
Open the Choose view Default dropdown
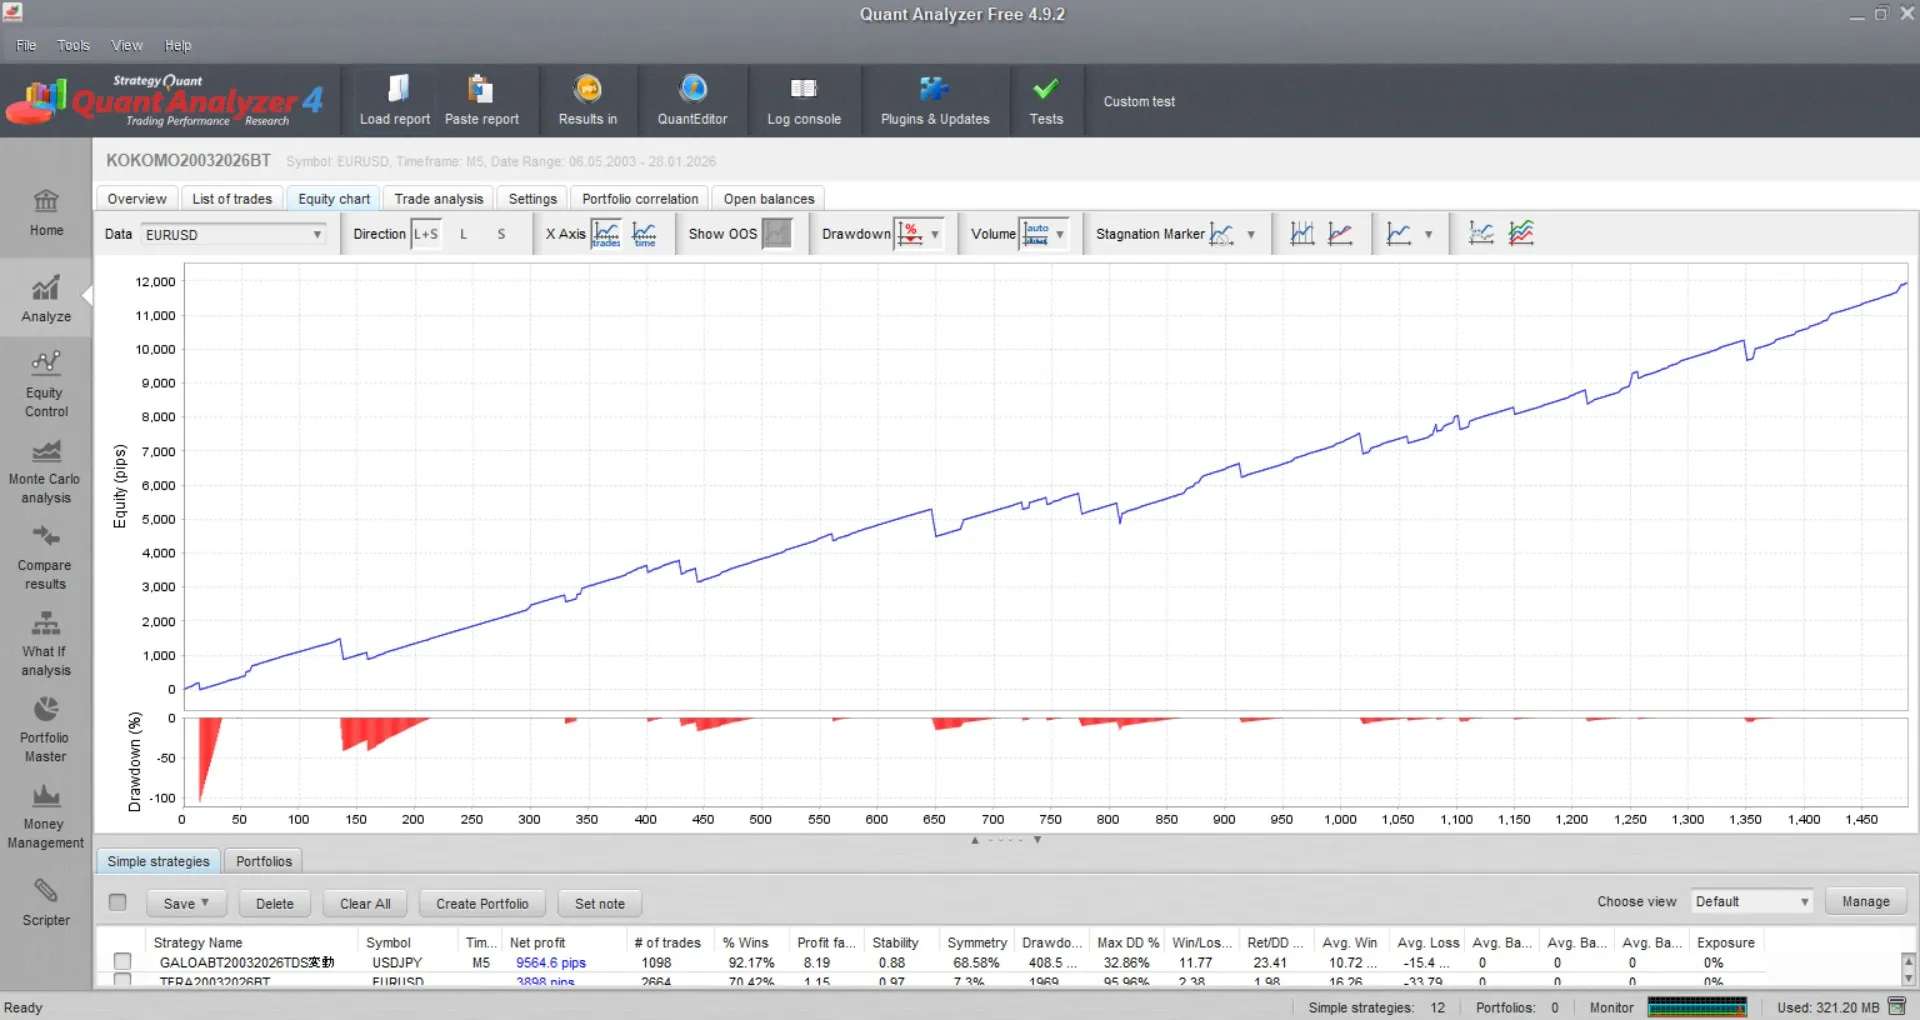1752,902
